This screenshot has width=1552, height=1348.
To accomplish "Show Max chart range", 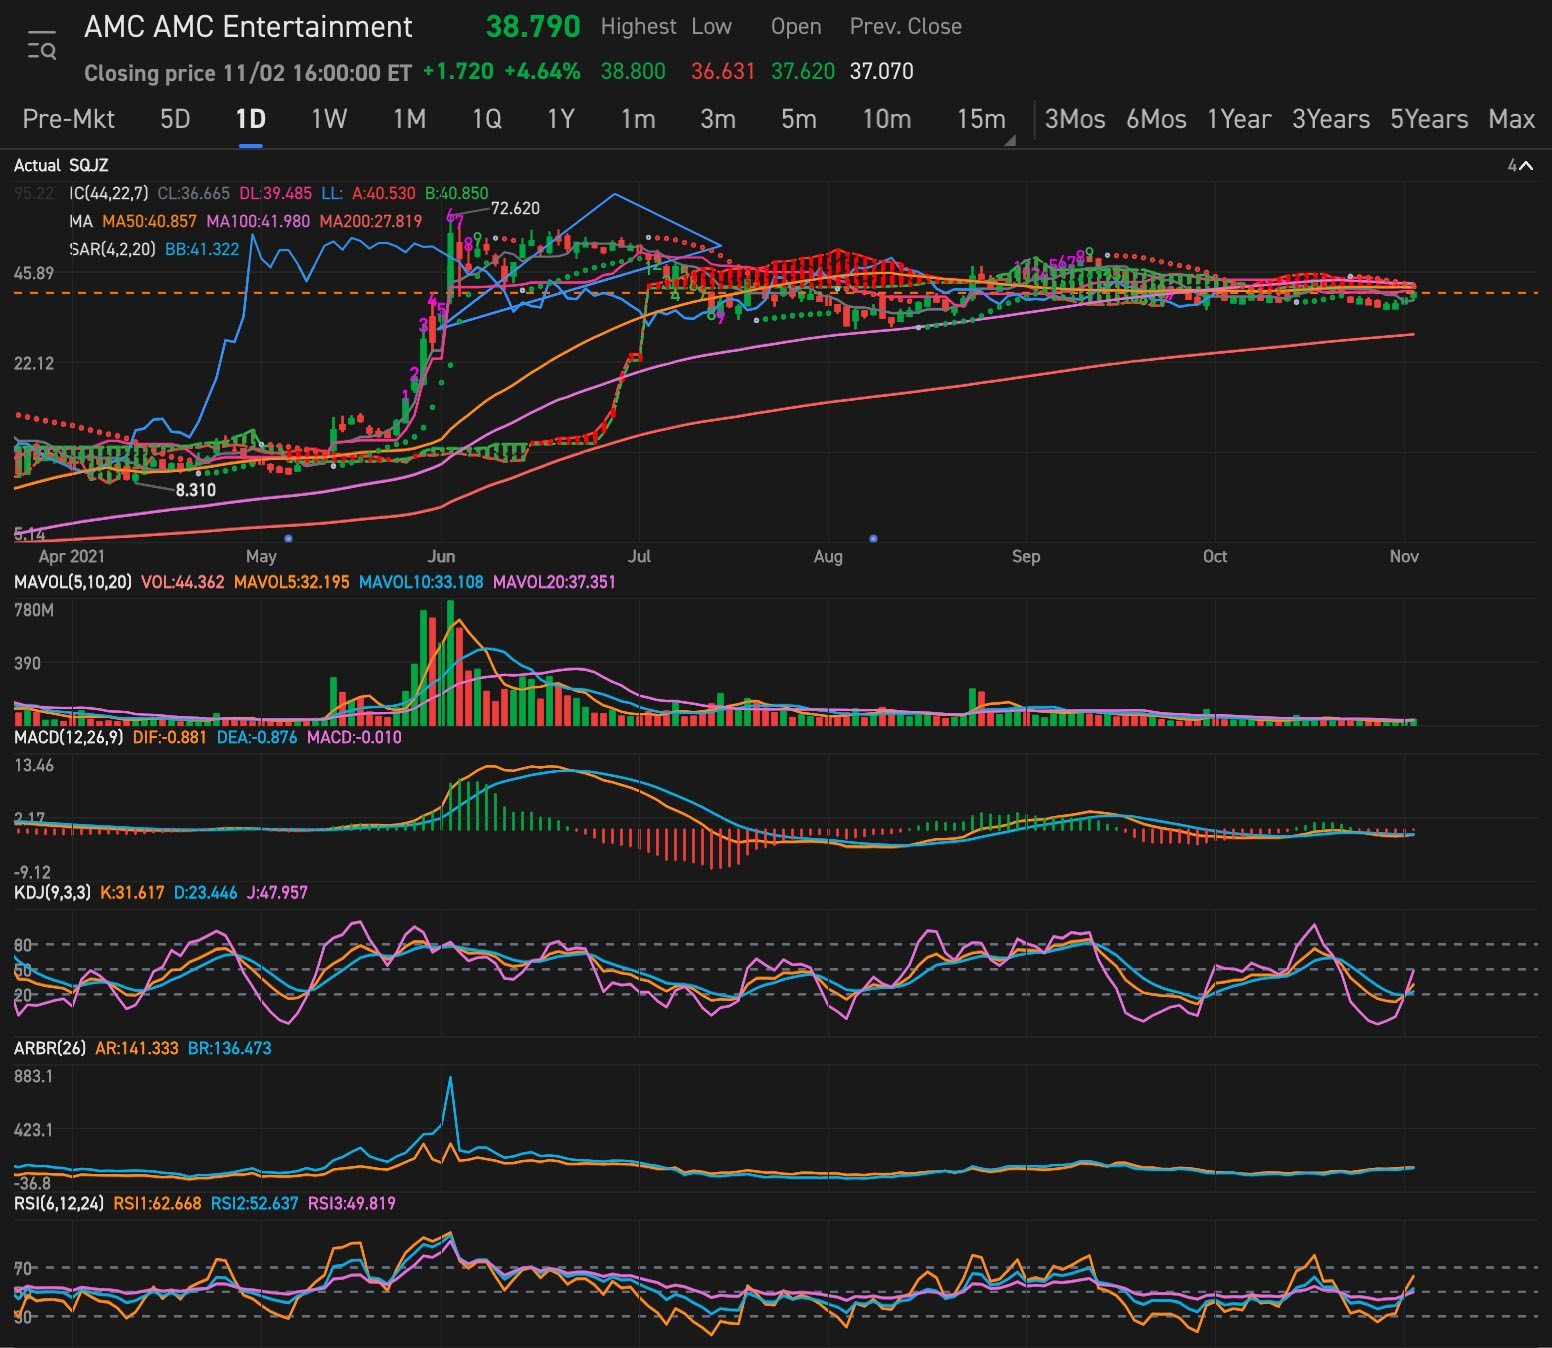I will (x=1511, y=119).
